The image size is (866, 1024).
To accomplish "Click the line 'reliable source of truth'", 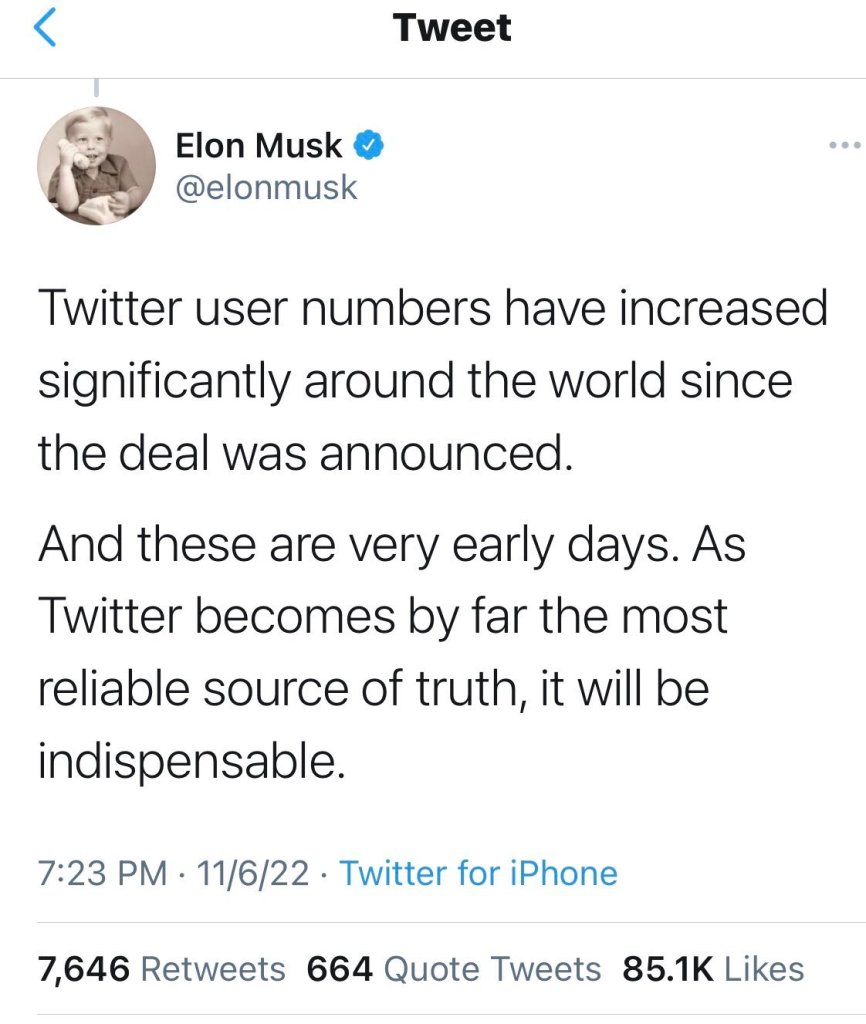I will pos(373,691).
